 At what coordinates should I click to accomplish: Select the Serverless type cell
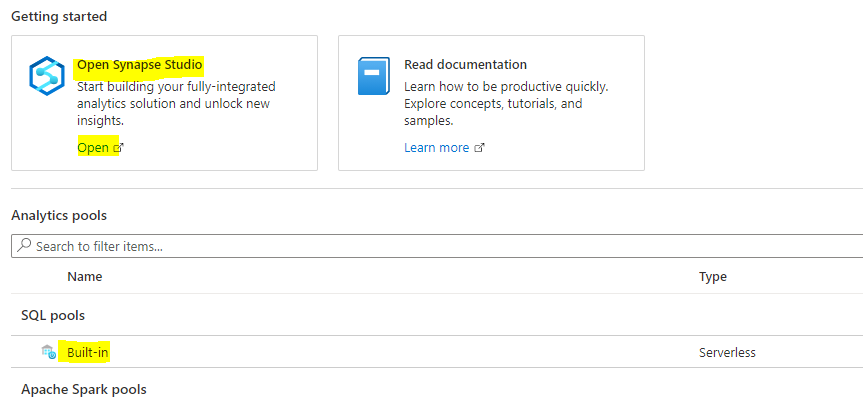pos(727,352)
